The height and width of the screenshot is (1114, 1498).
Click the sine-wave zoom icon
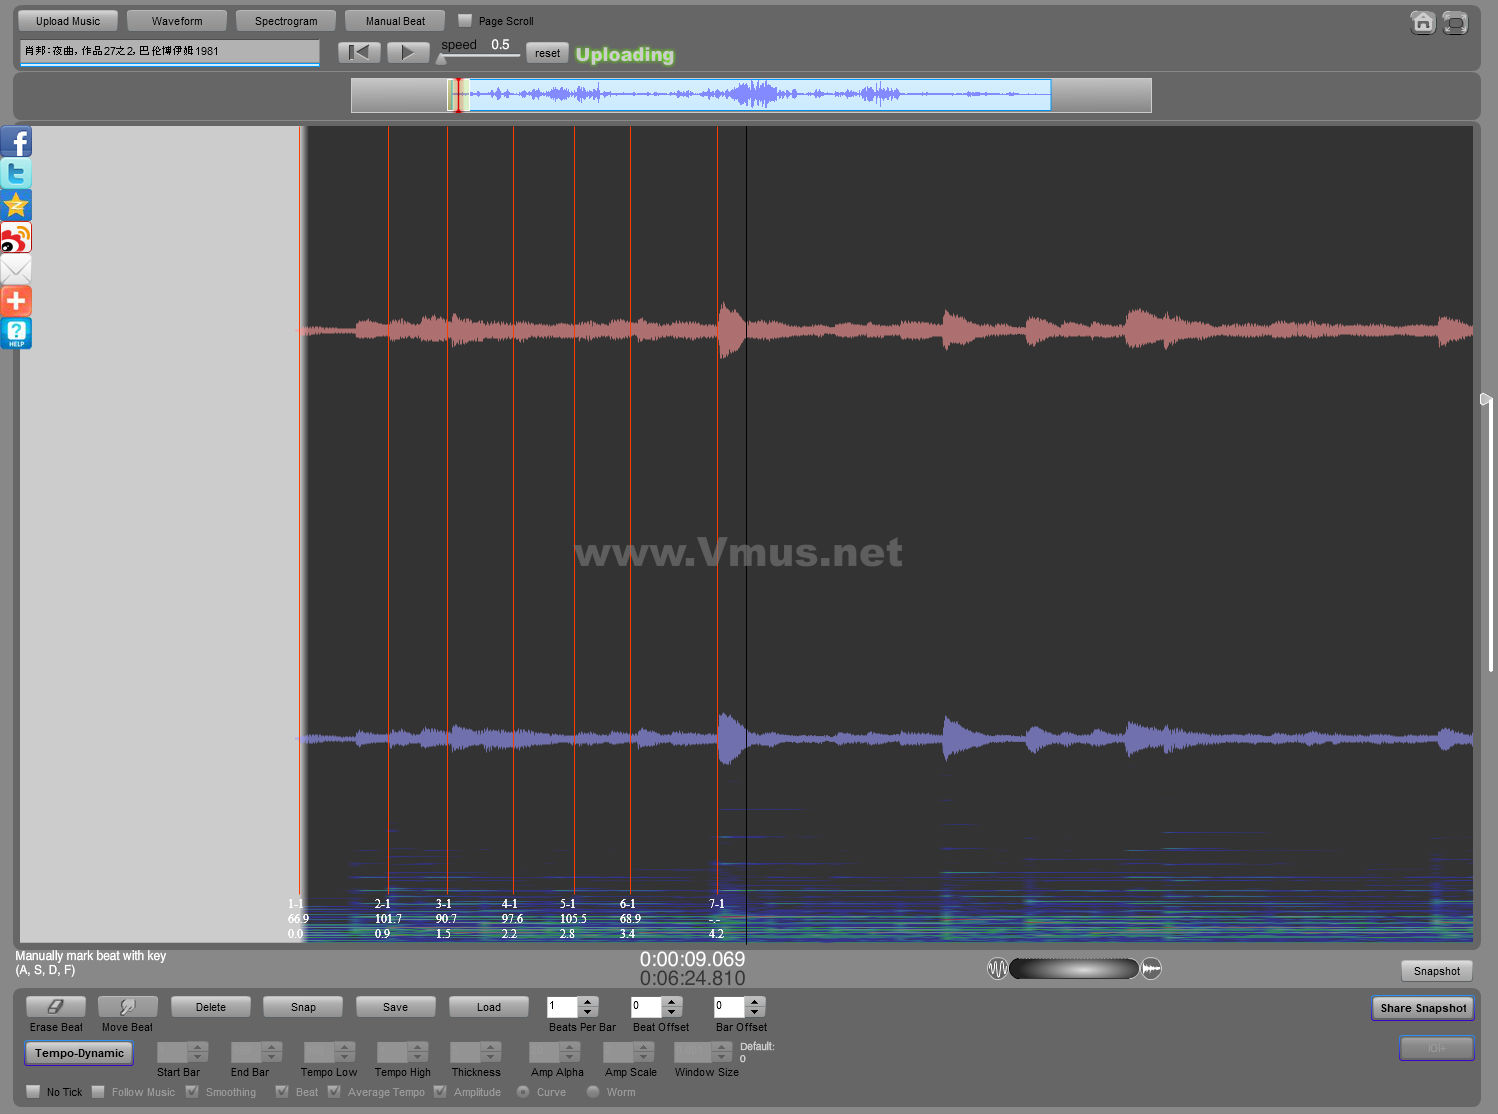pyautogui.click(x=997, y=968)
